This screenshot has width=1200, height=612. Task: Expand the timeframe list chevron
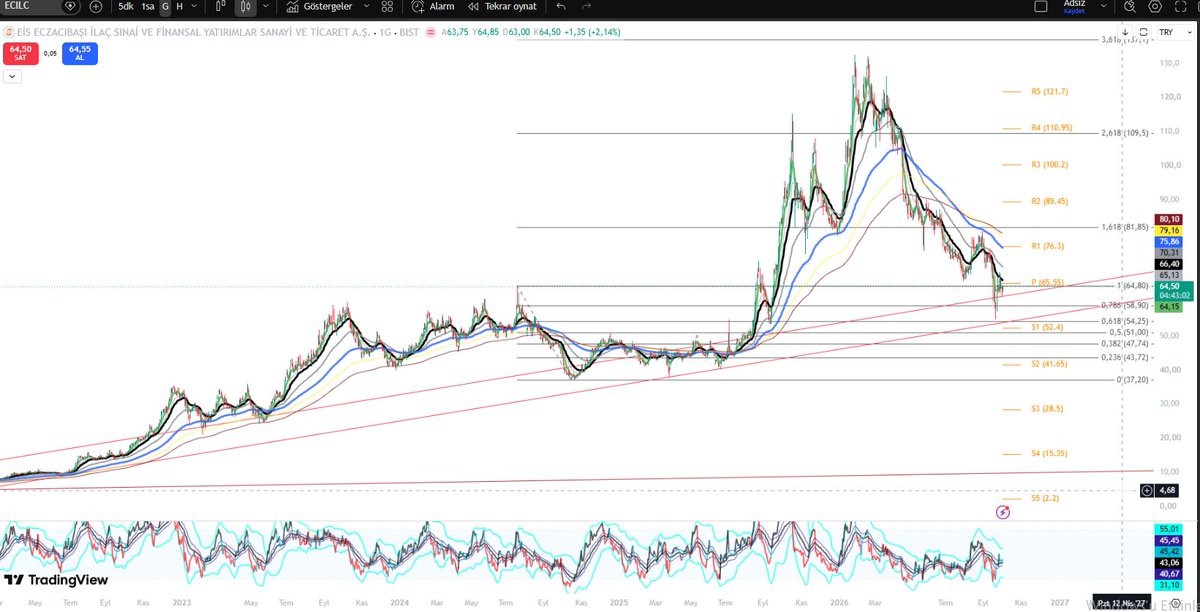tap(195, 6)
